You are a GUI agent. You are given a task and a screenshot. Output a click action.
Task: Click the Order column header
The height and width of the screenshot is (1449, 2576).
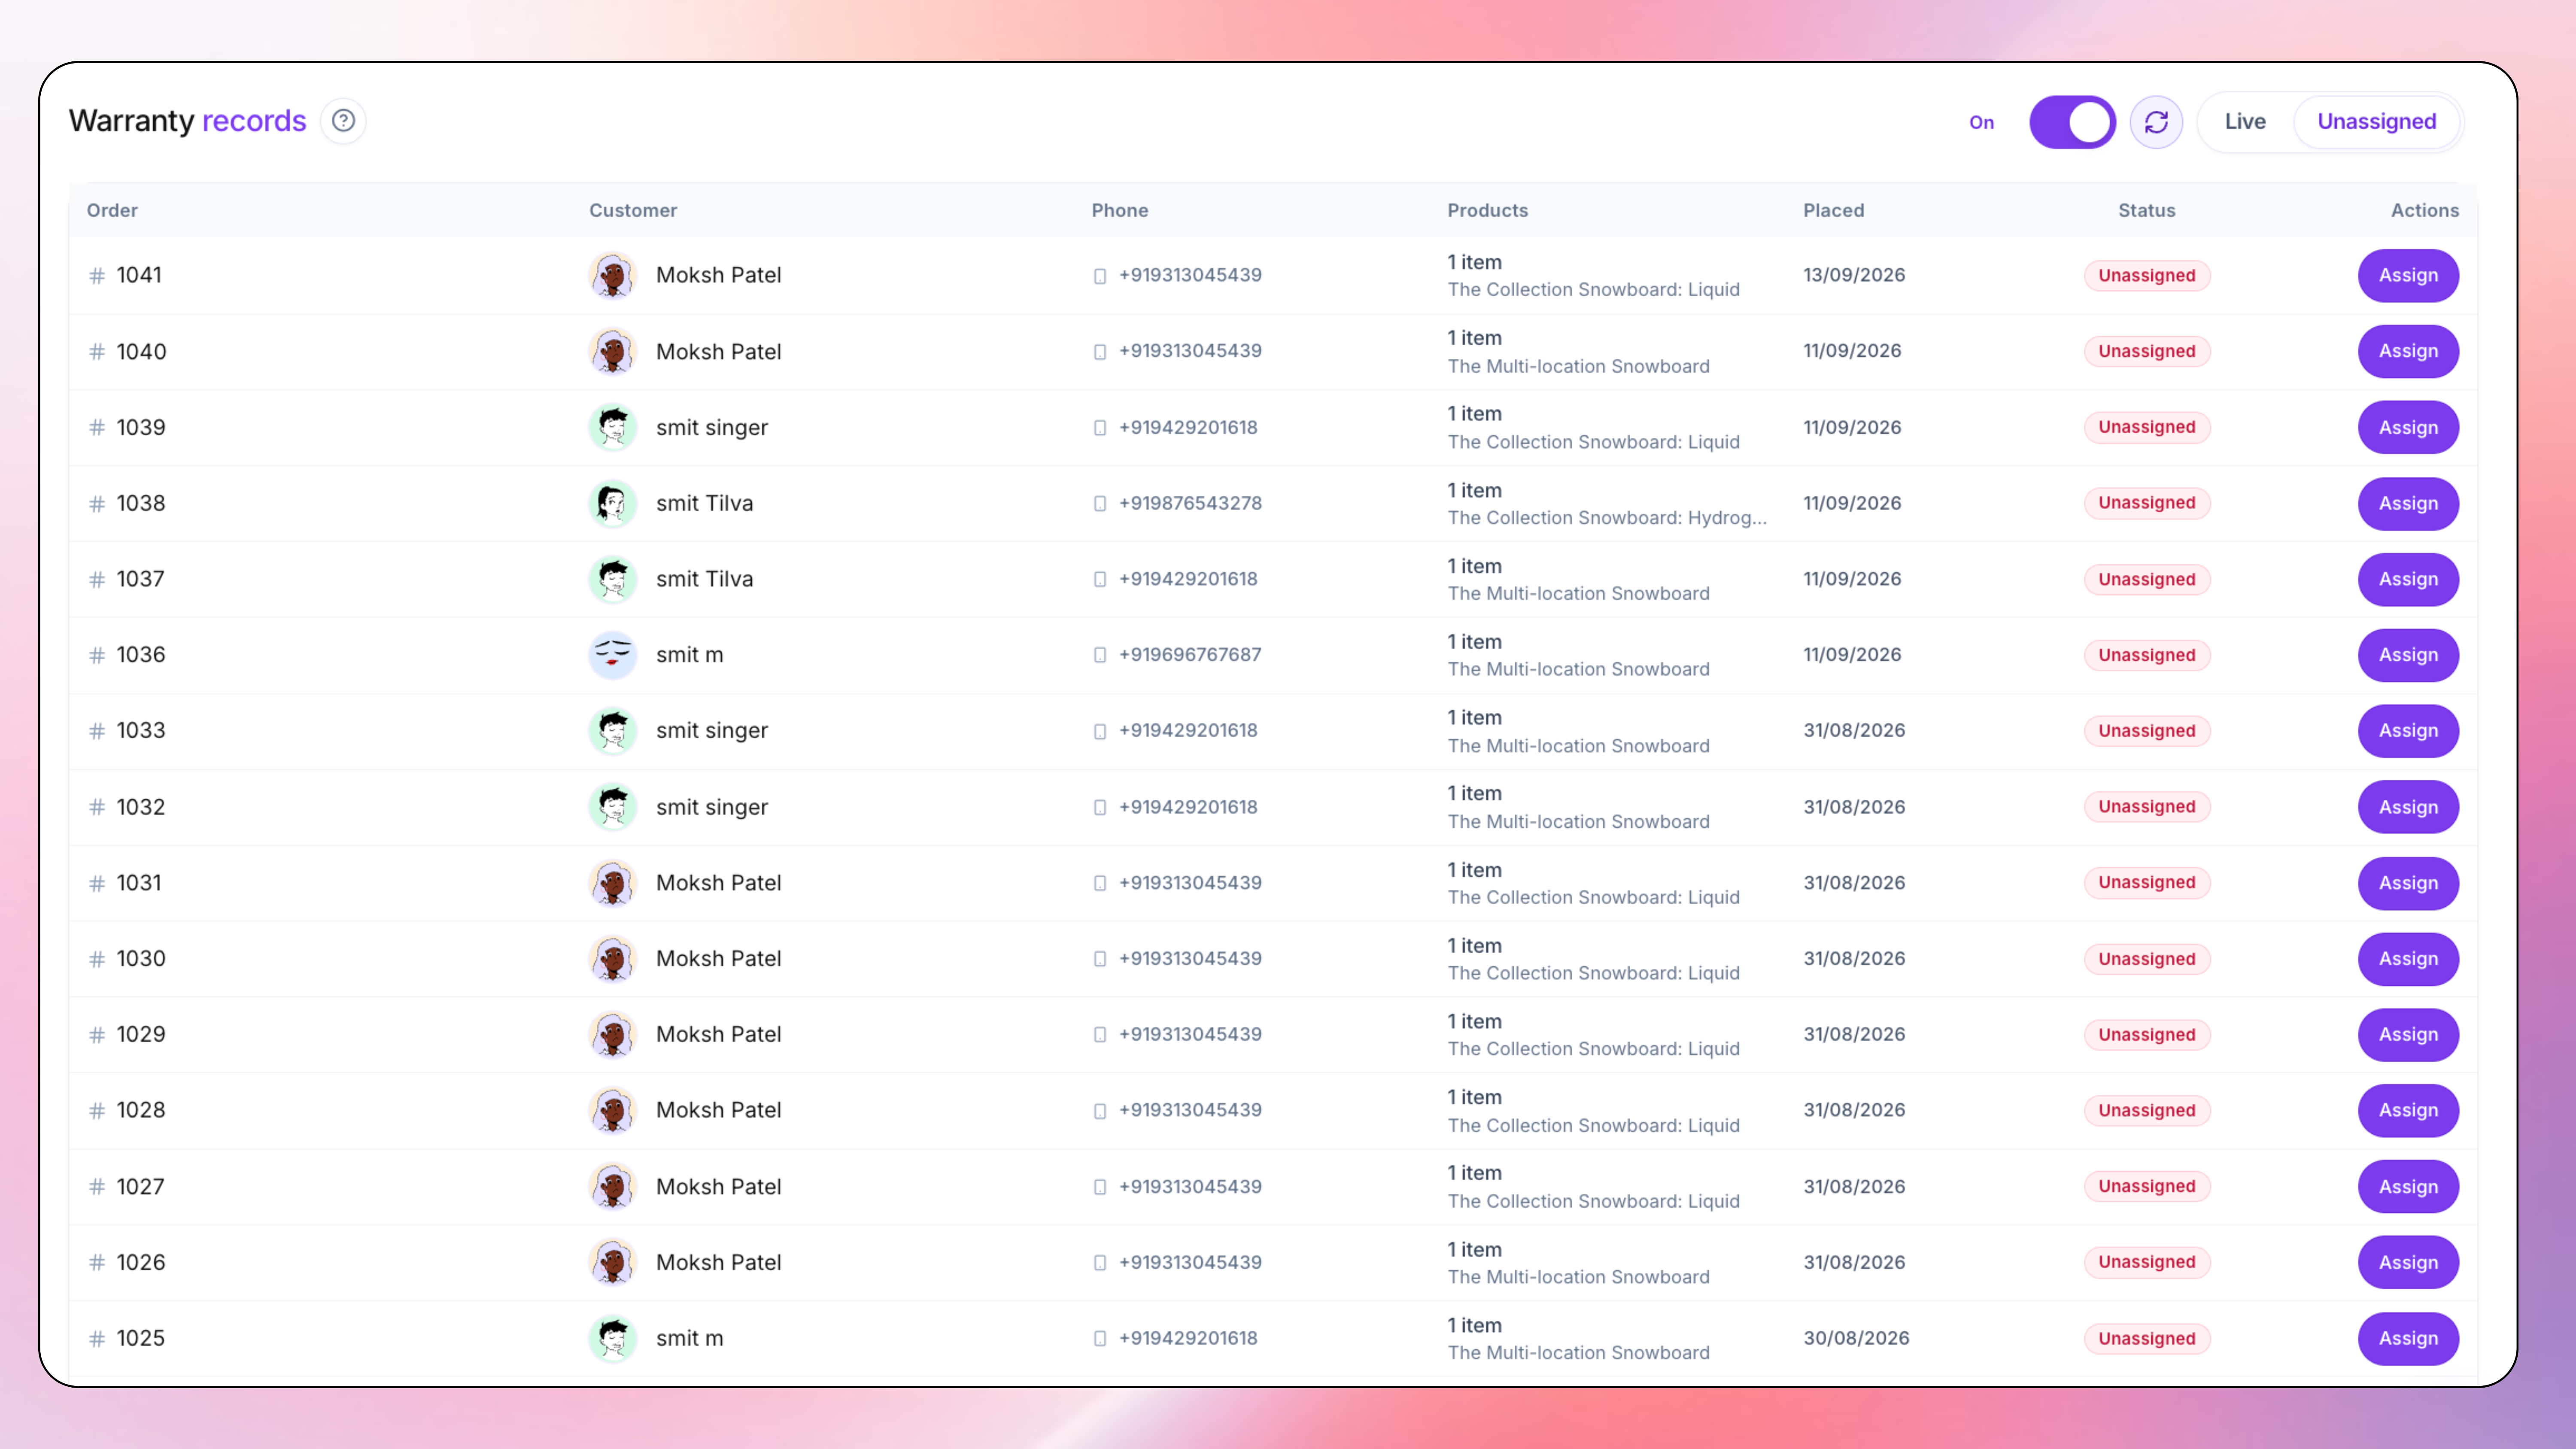coord(112,210)
